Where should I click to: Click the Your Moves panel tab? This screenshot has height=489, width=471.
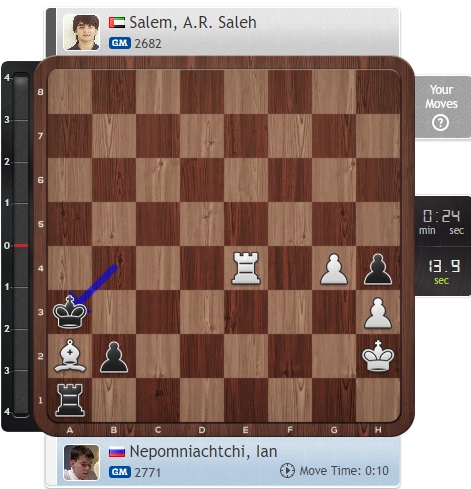pos(442,107)
